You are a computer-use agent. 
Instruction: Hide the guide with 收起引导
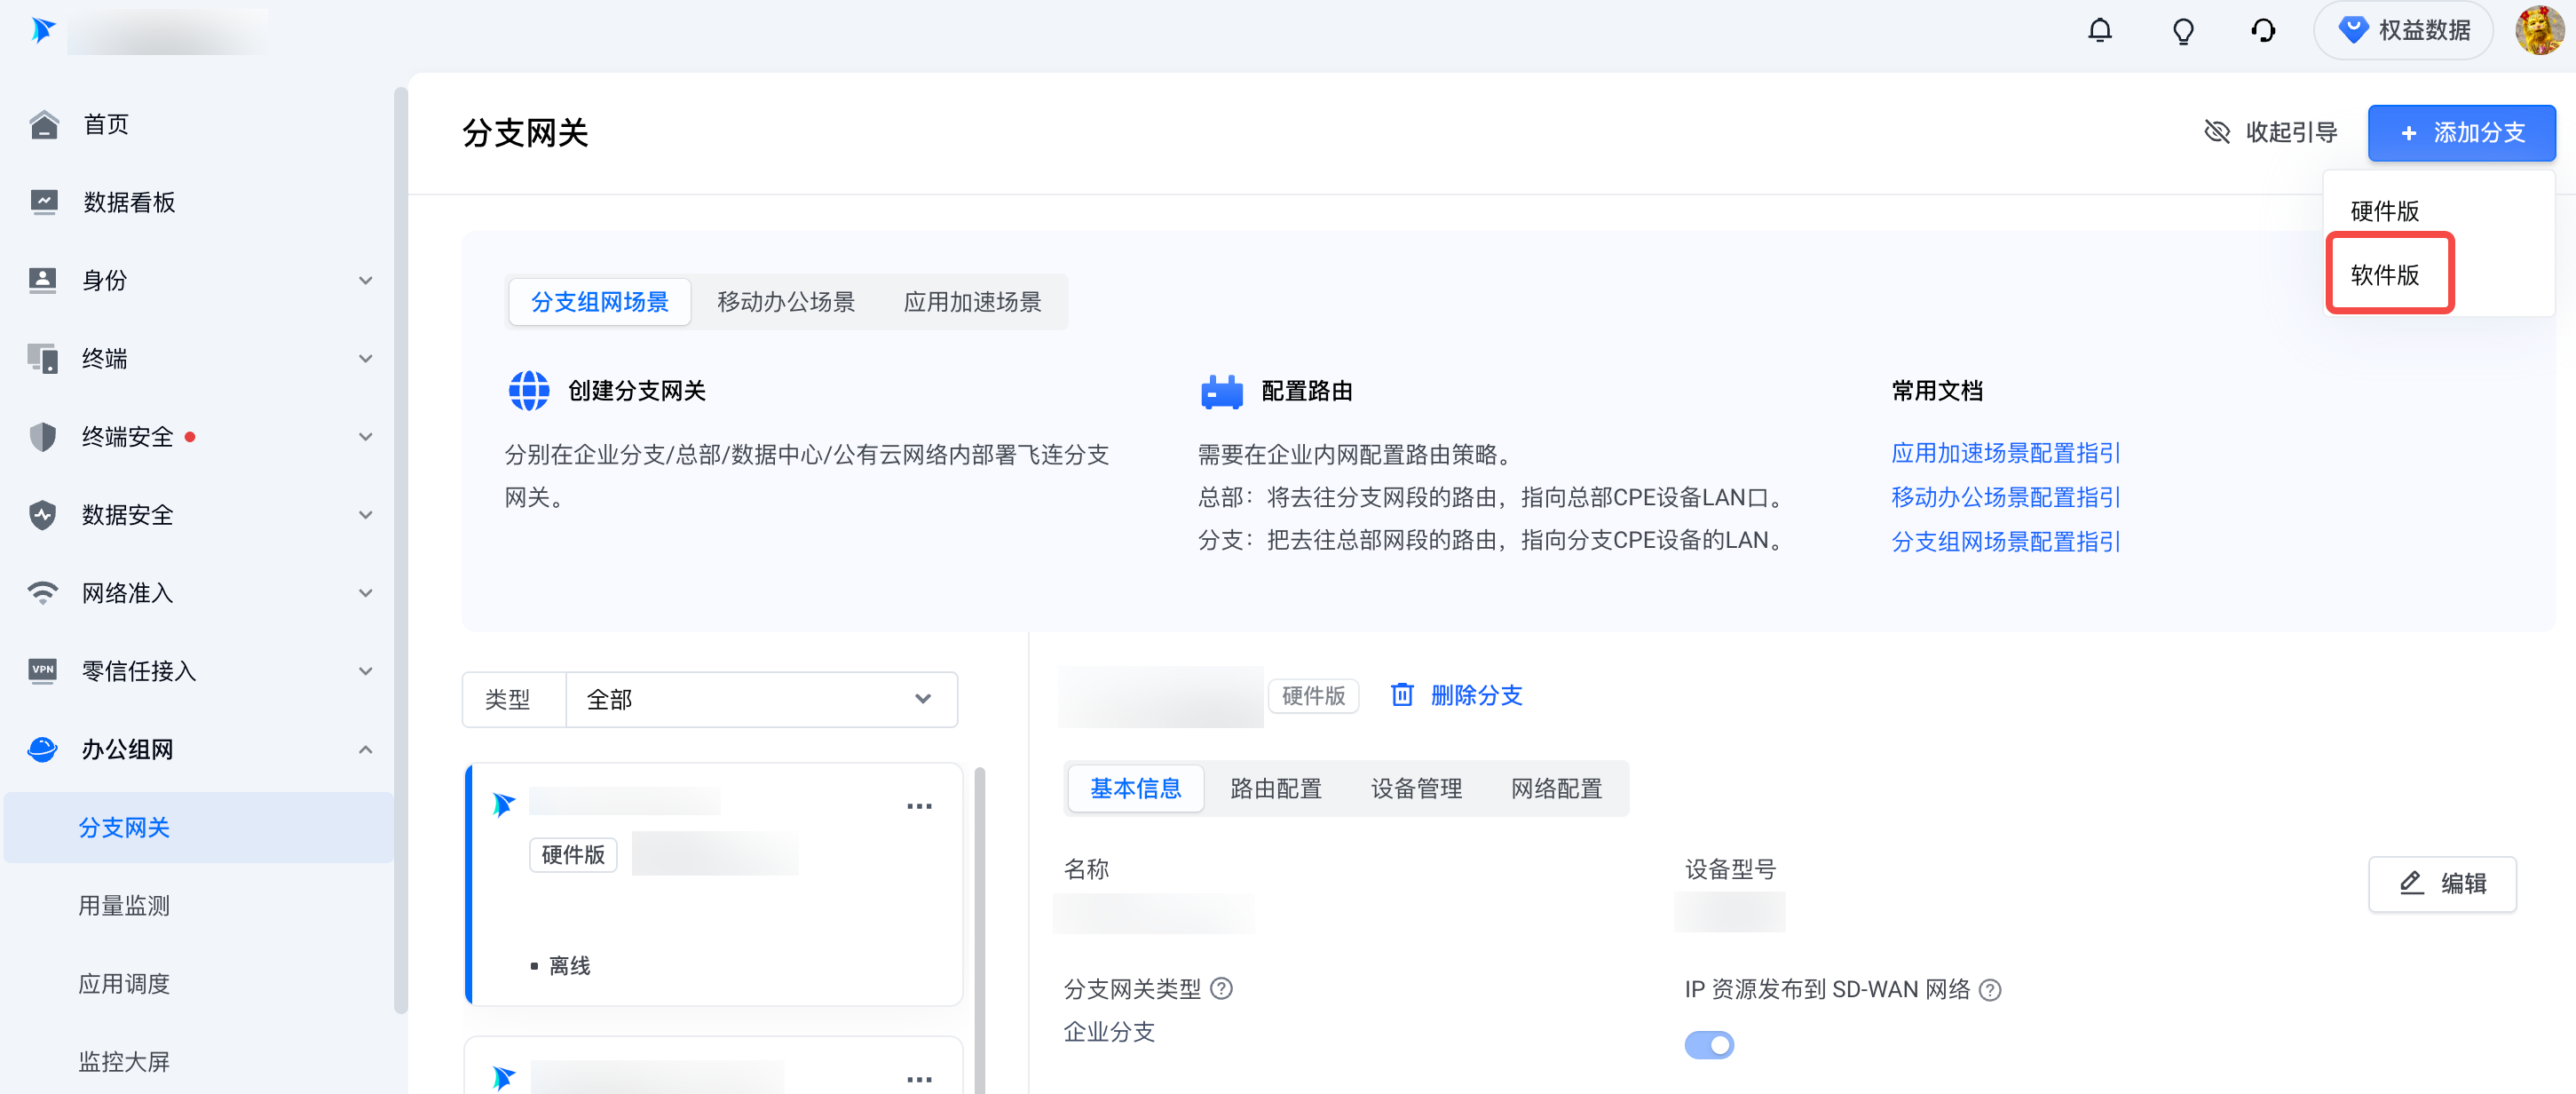[2270, 133]
